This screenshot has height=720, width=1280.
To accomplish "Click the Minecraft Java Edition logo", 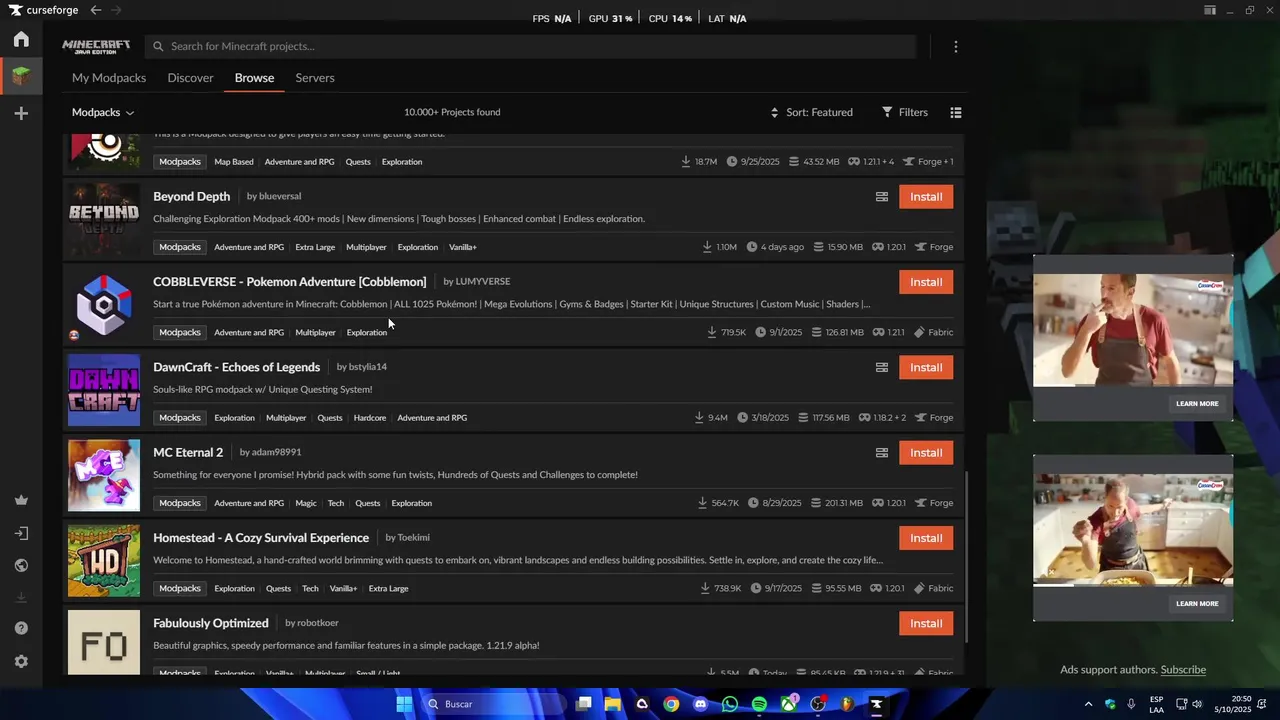I will pos(96,46).
